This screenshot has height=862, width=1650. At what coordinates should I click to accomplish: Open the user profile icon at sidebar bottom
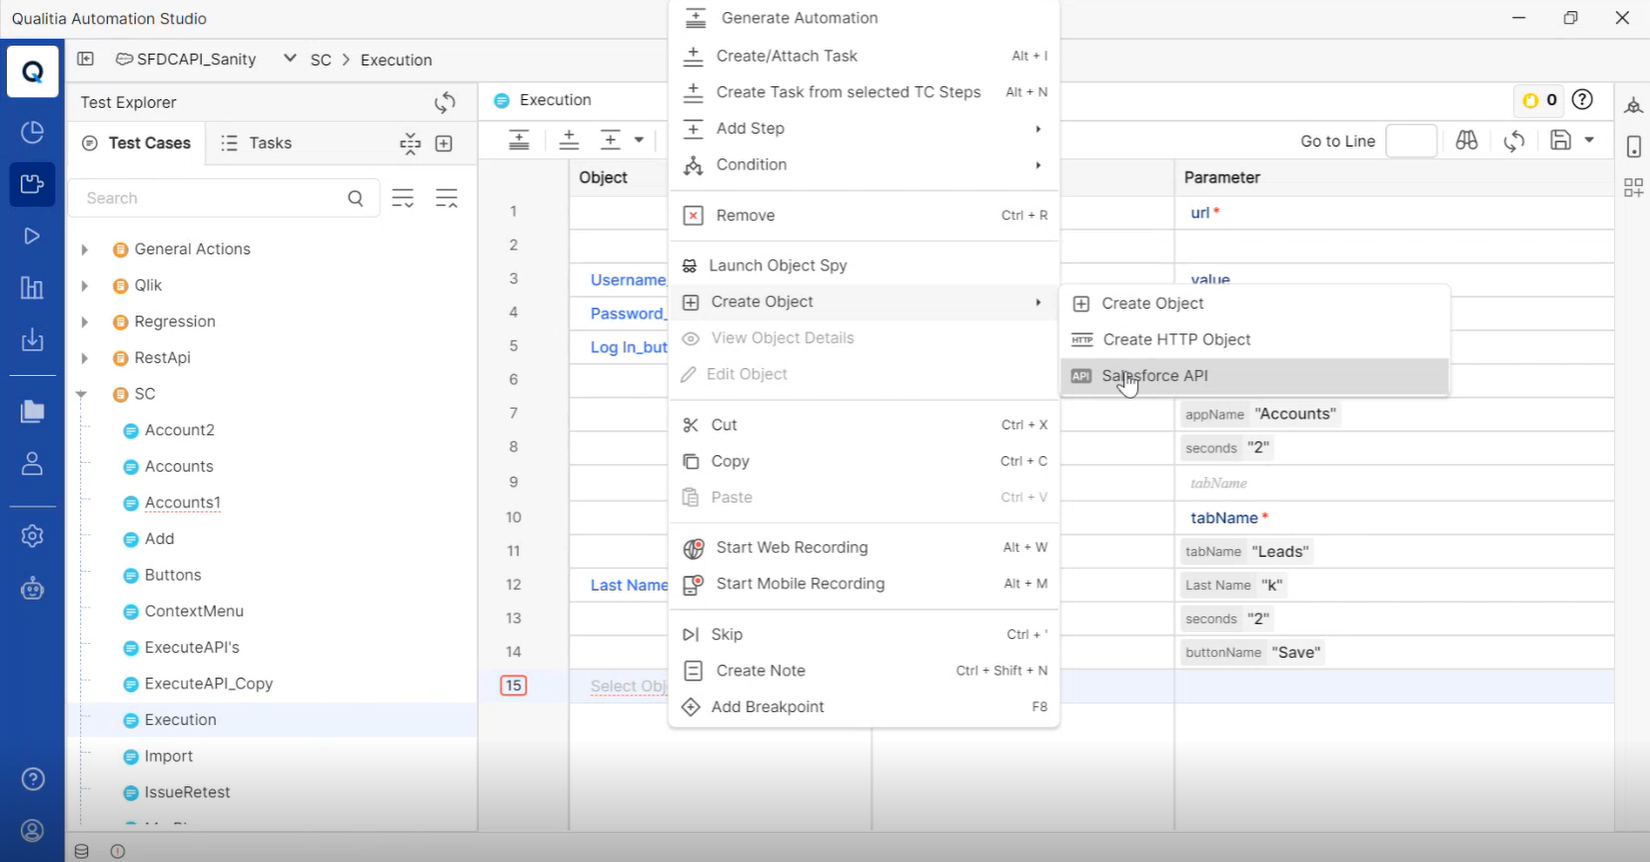click(32, 831)
